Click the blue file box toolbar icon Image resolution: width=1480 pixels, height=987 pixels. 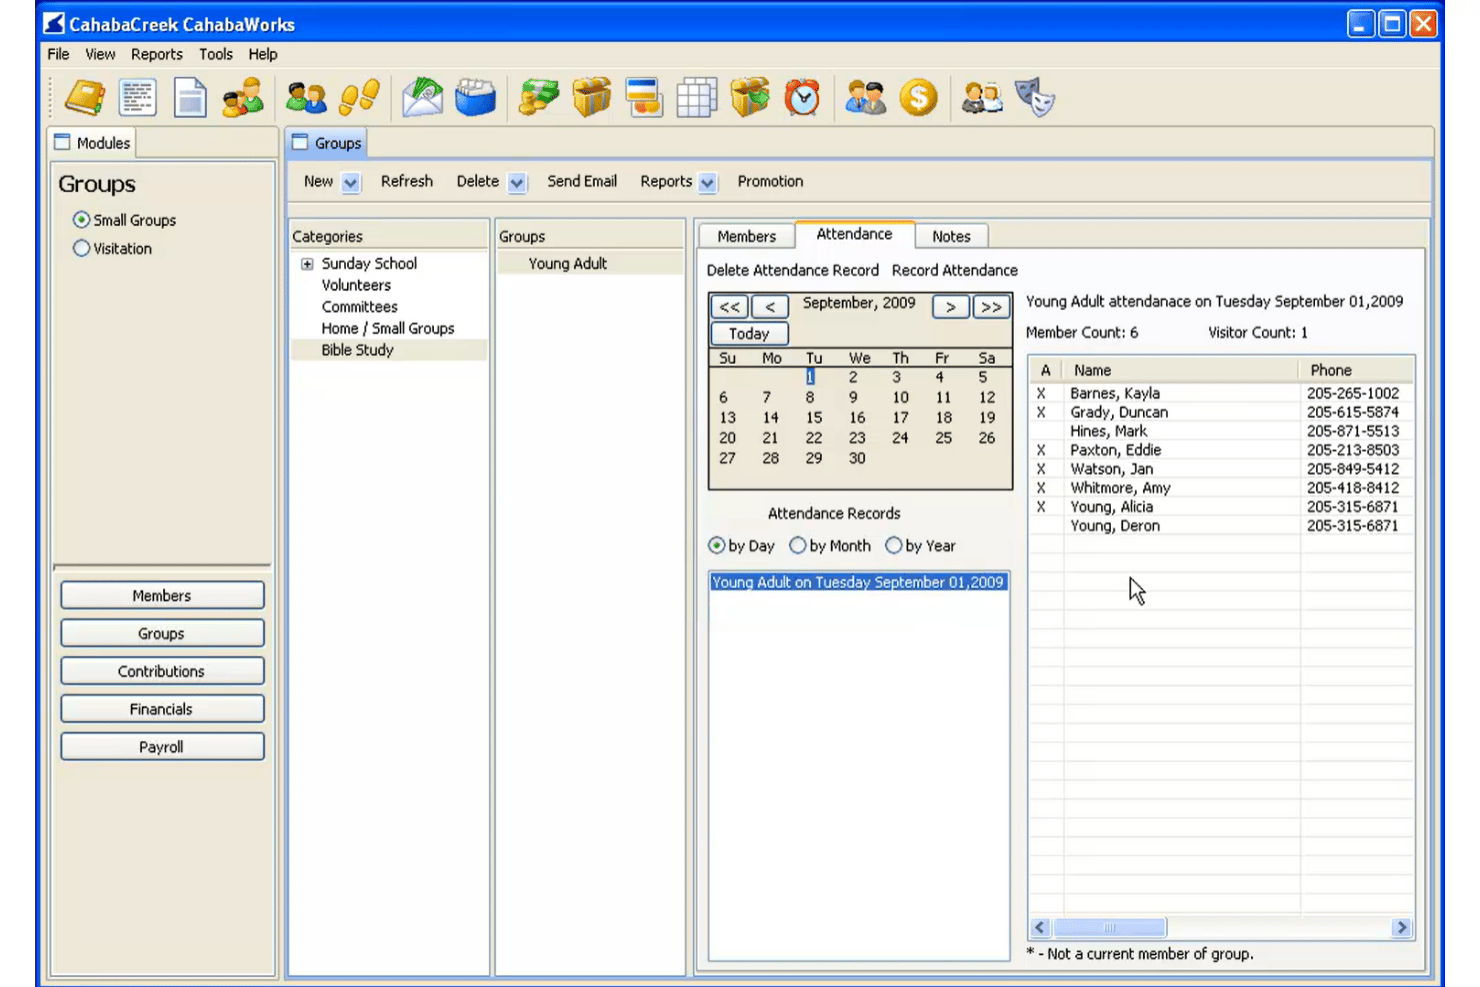[x=476, y=98]
